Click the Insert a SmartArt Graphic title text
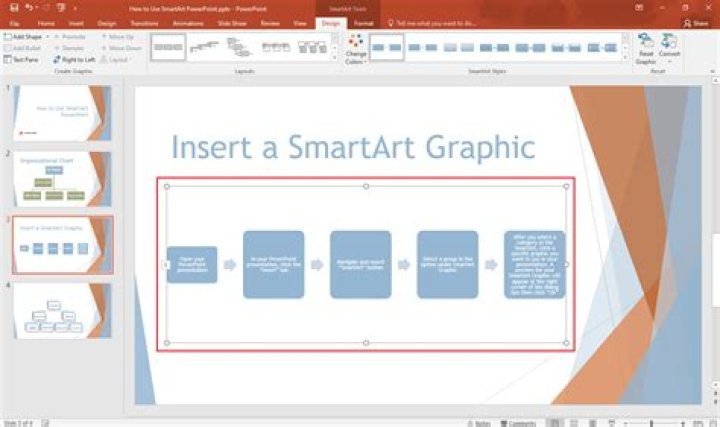The width and height of the screenshot is (720, 427). click(x=353, y=147)
